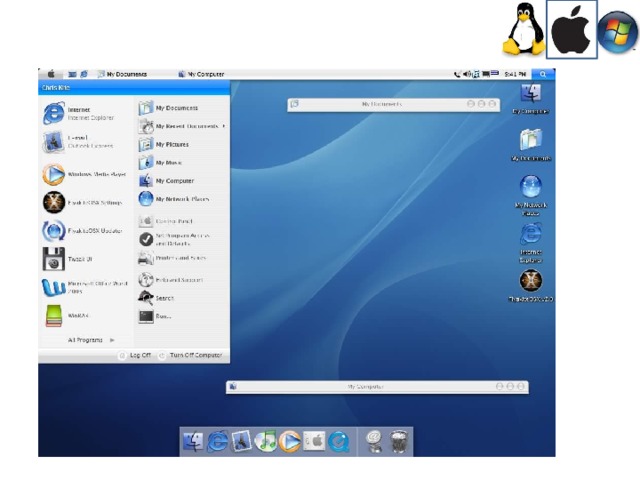640x480 pixels.
Task: Open Help and Support entry
Action: 171,280
